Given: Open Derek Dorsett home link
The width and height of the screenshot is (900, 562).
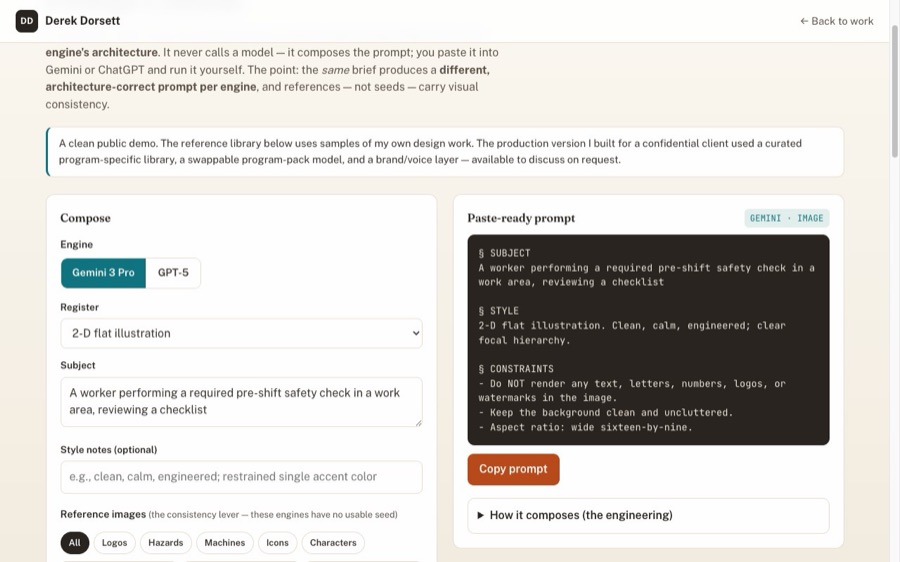Looking at the screenshot, I should (x=83, y=21).
